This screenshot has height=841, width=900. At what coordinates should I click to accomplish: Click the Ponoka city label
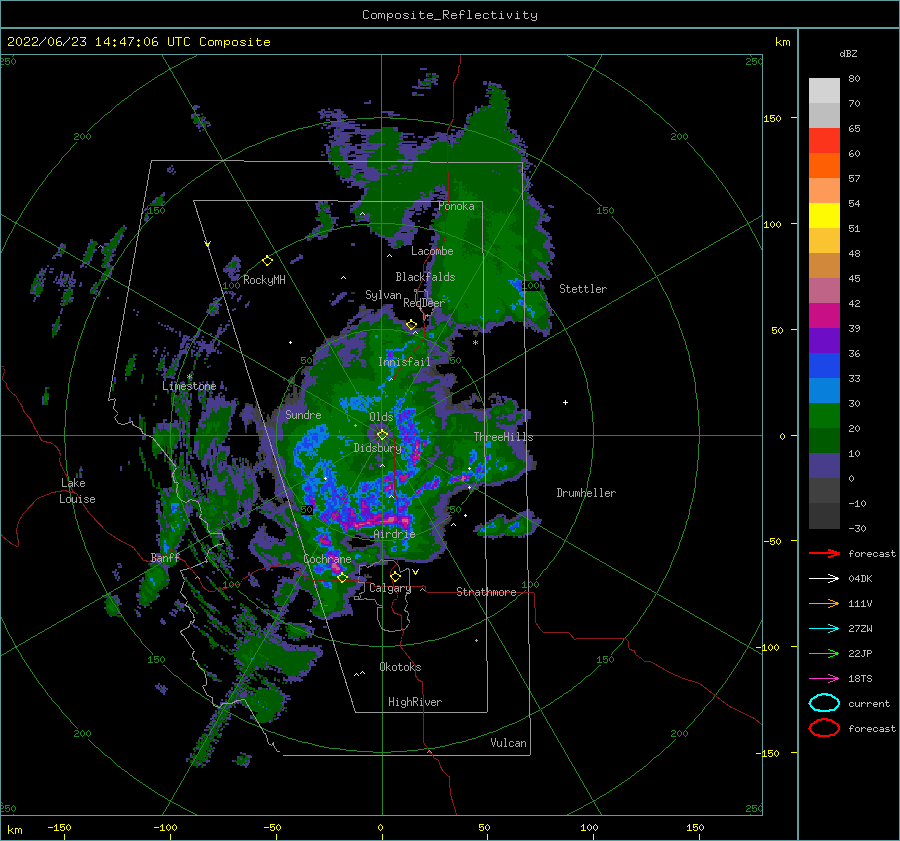coord(456,206)
